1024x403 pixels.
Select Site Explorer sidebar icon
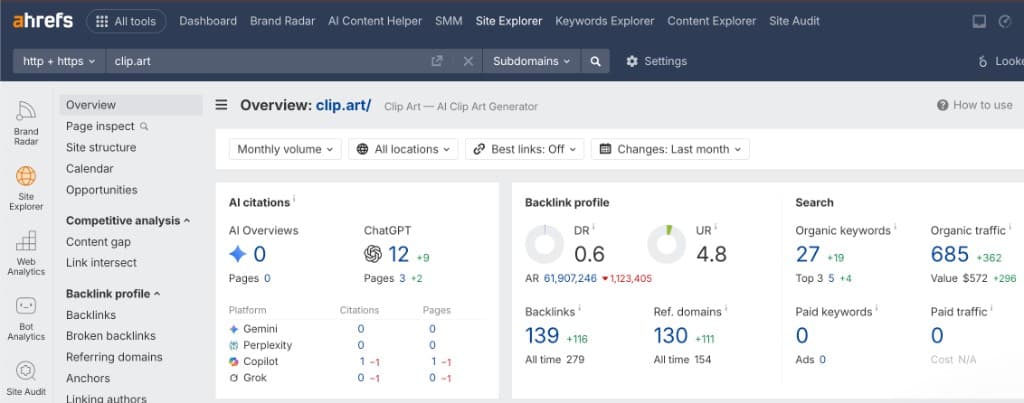pyautogui.click(x=26, y=188)
